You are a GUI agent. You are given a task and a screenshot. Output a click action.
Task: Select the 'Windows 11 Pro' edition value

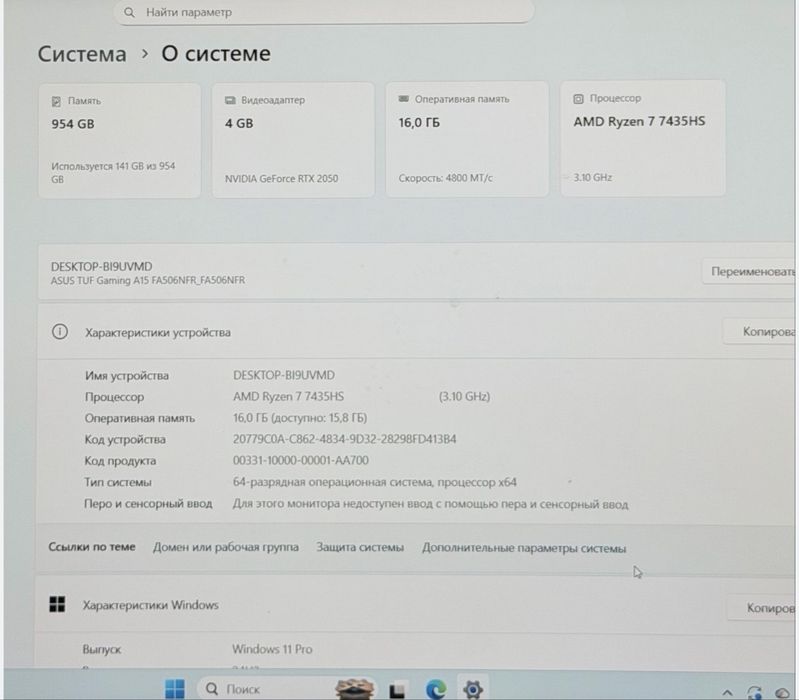[x=272, y=649]
